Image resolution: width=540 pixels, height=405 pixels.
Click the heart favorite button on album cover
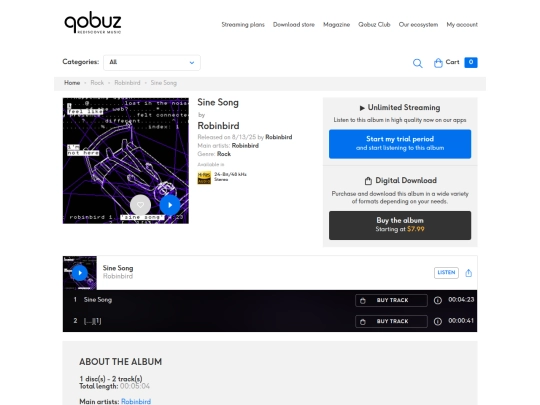[140, 205]
